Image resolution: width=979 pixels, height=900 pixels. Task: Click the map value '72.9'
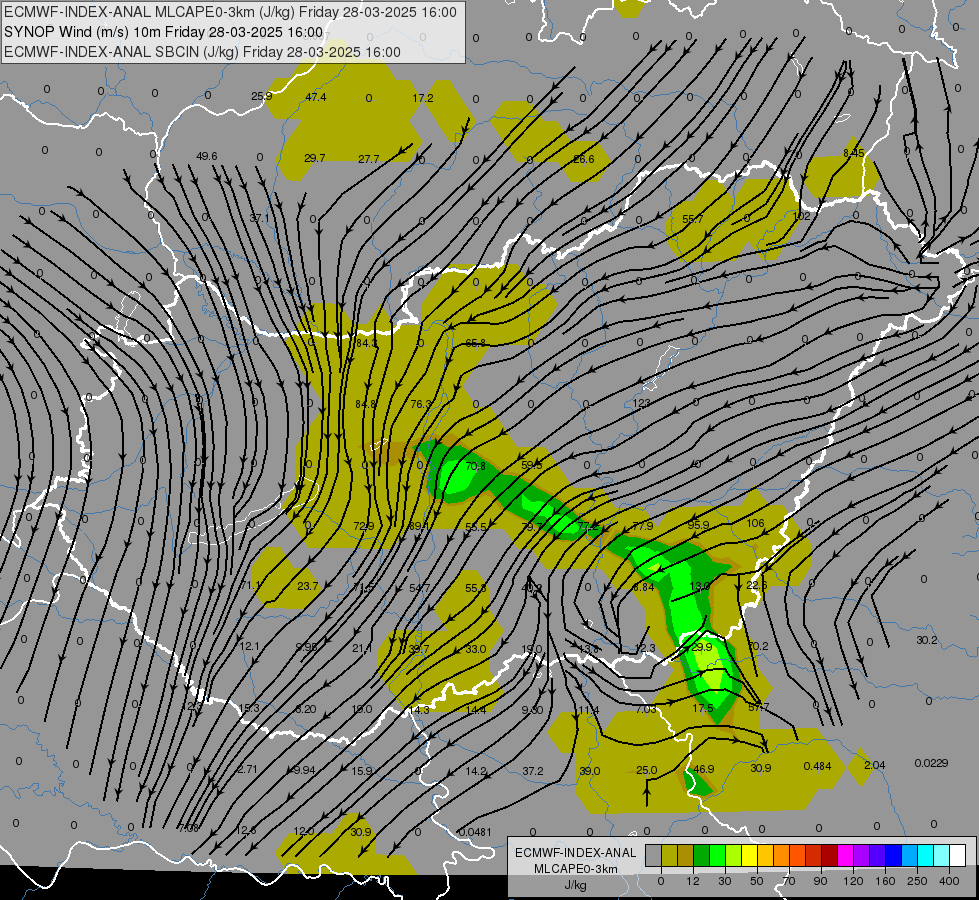pos(363,527)
